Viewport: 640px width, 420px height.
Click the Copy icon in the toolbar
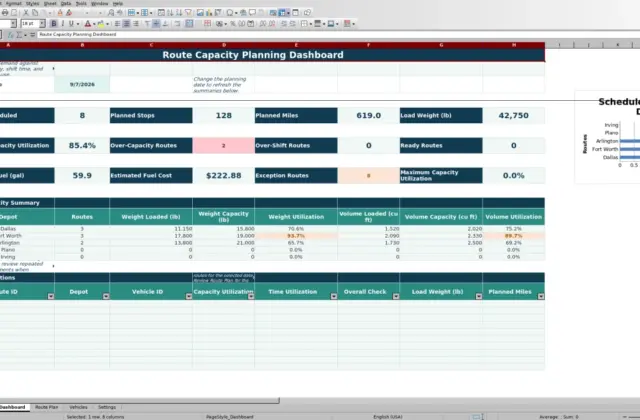[x=35, y=13]
